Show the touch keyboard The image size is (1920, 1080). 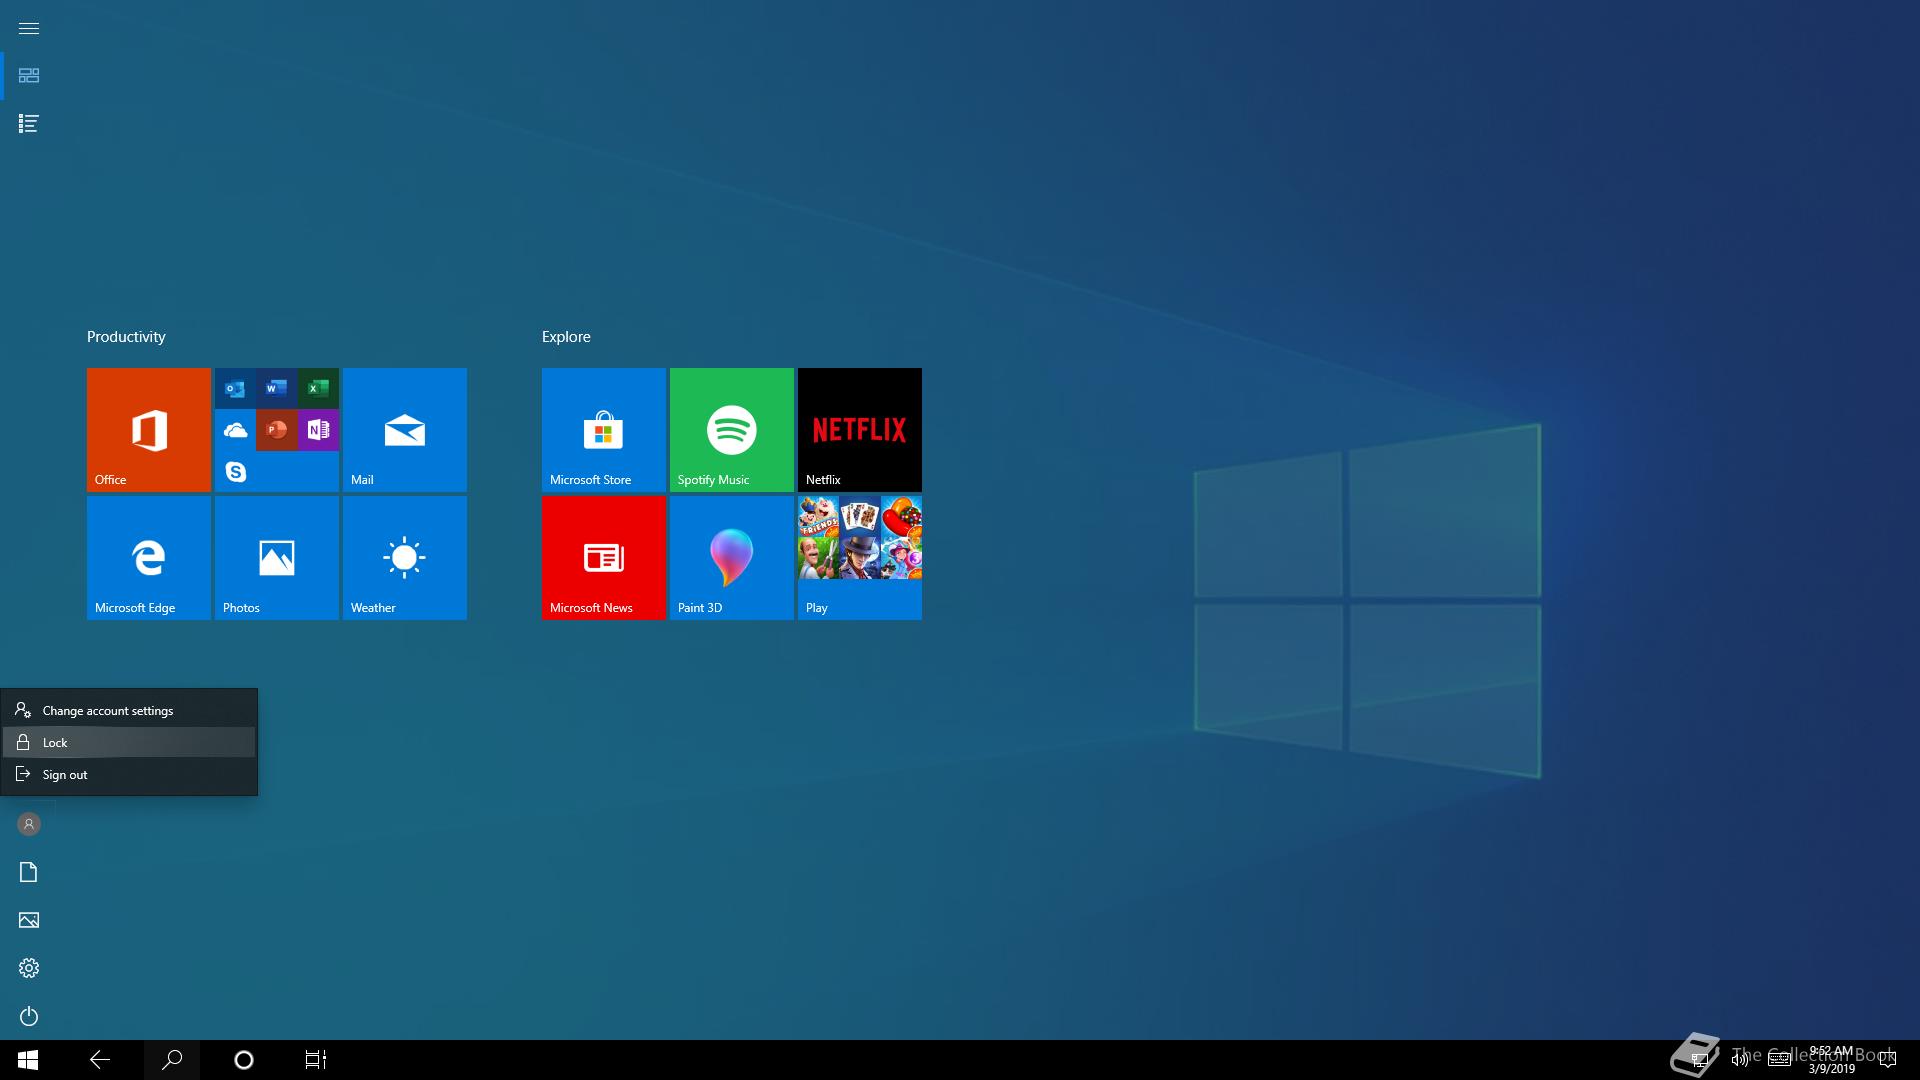coord(1780,1060)
